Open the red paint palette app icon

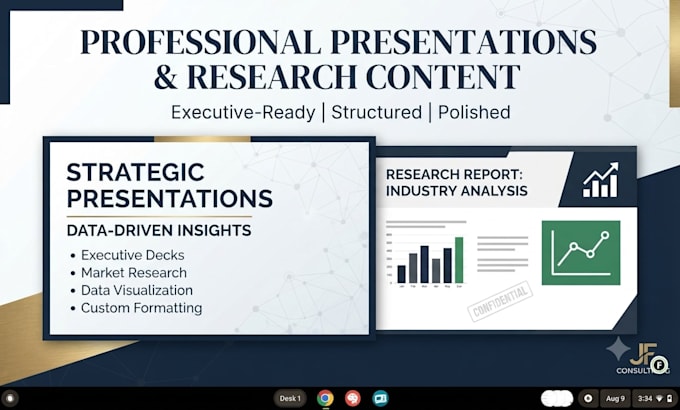[353, 398]
